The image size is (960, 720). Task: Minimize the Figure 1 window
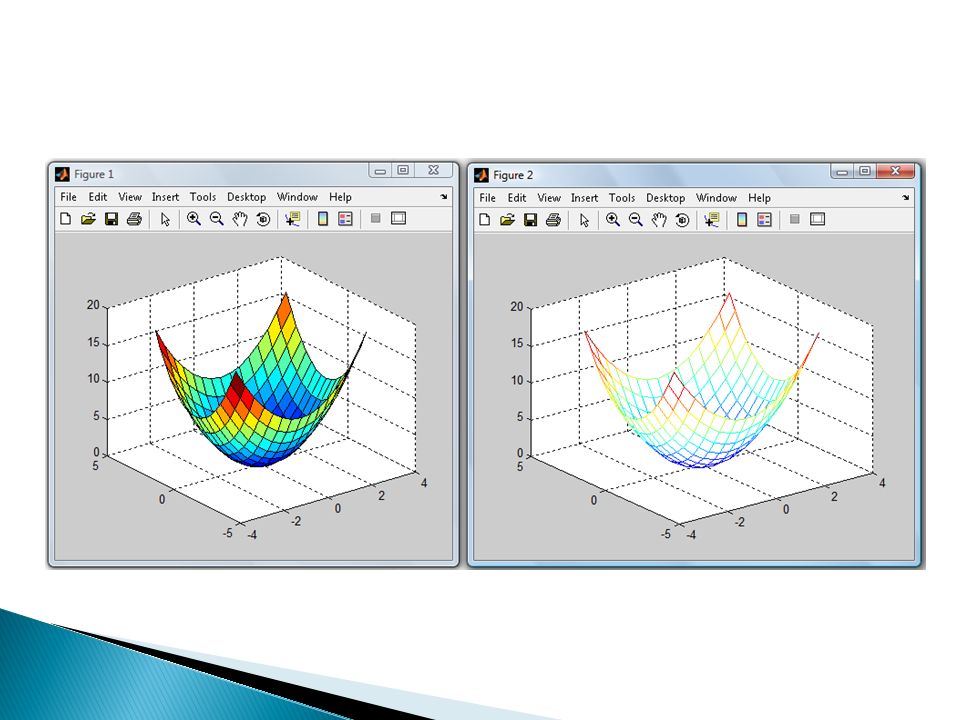click(x=380, y=171)
